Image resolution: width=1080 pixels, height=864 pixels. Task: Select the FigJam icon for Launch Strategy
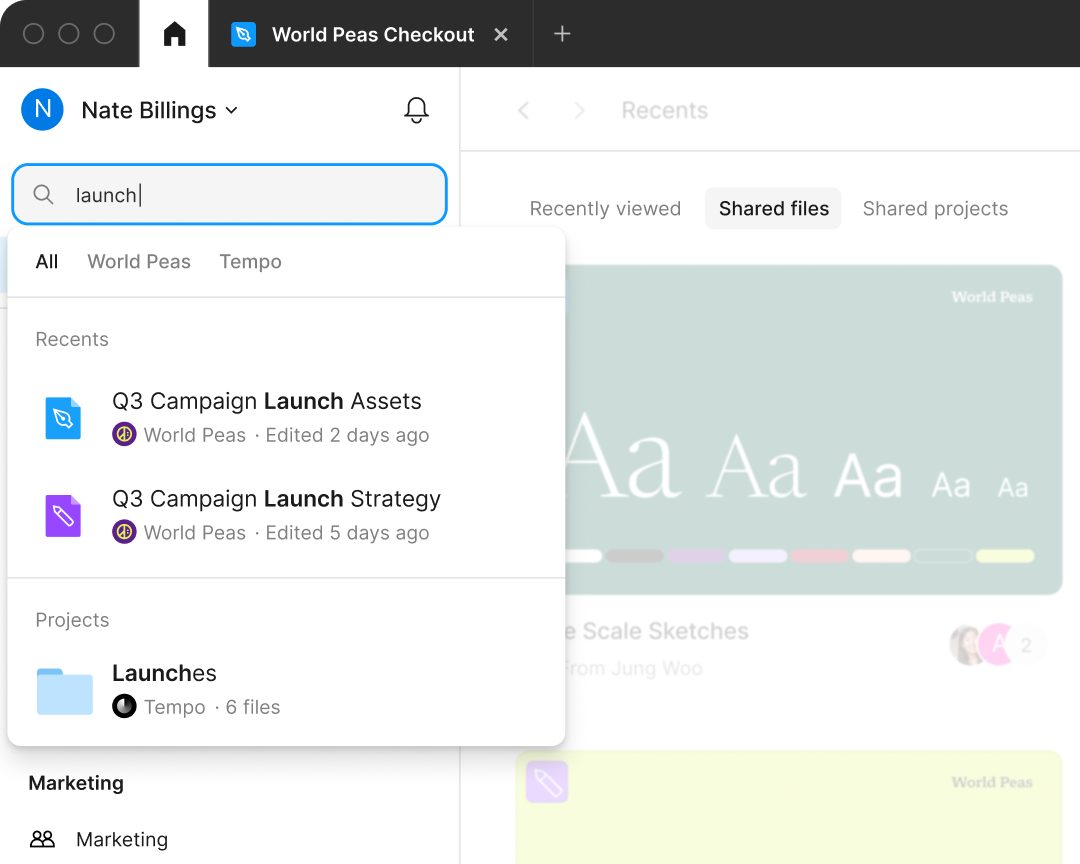pos(63,516)
